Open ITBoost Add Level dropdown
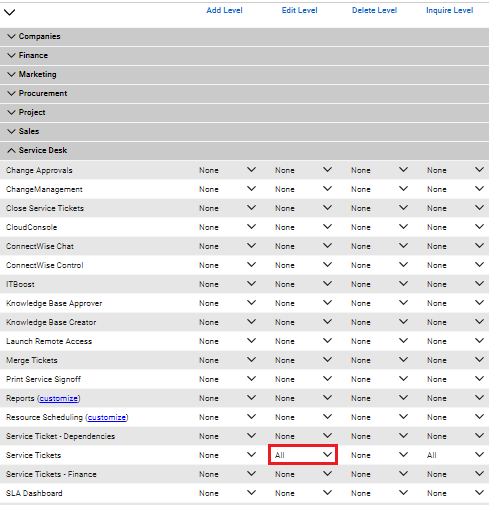This screenshot has height=505, width=493. click(227, 284)
